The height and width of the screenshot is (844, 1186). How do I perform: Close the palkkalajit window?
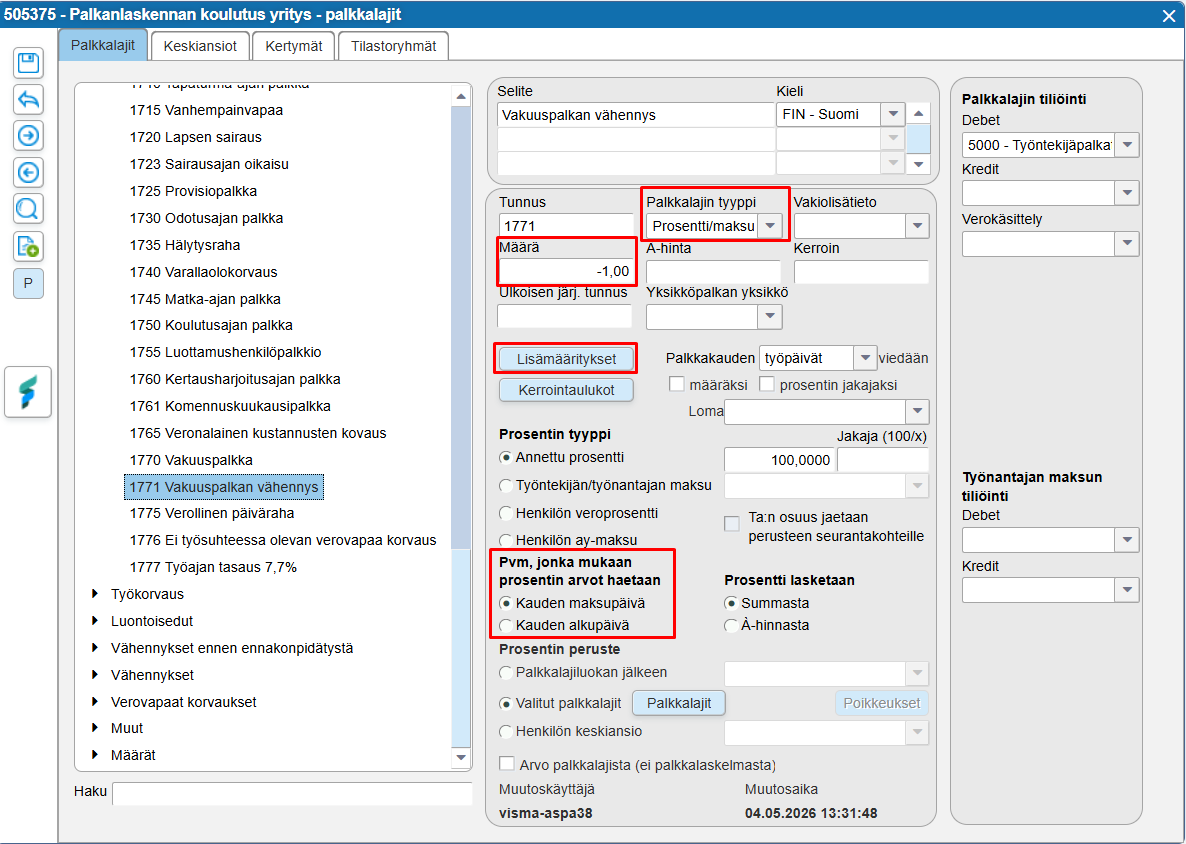coord(1169,15)
